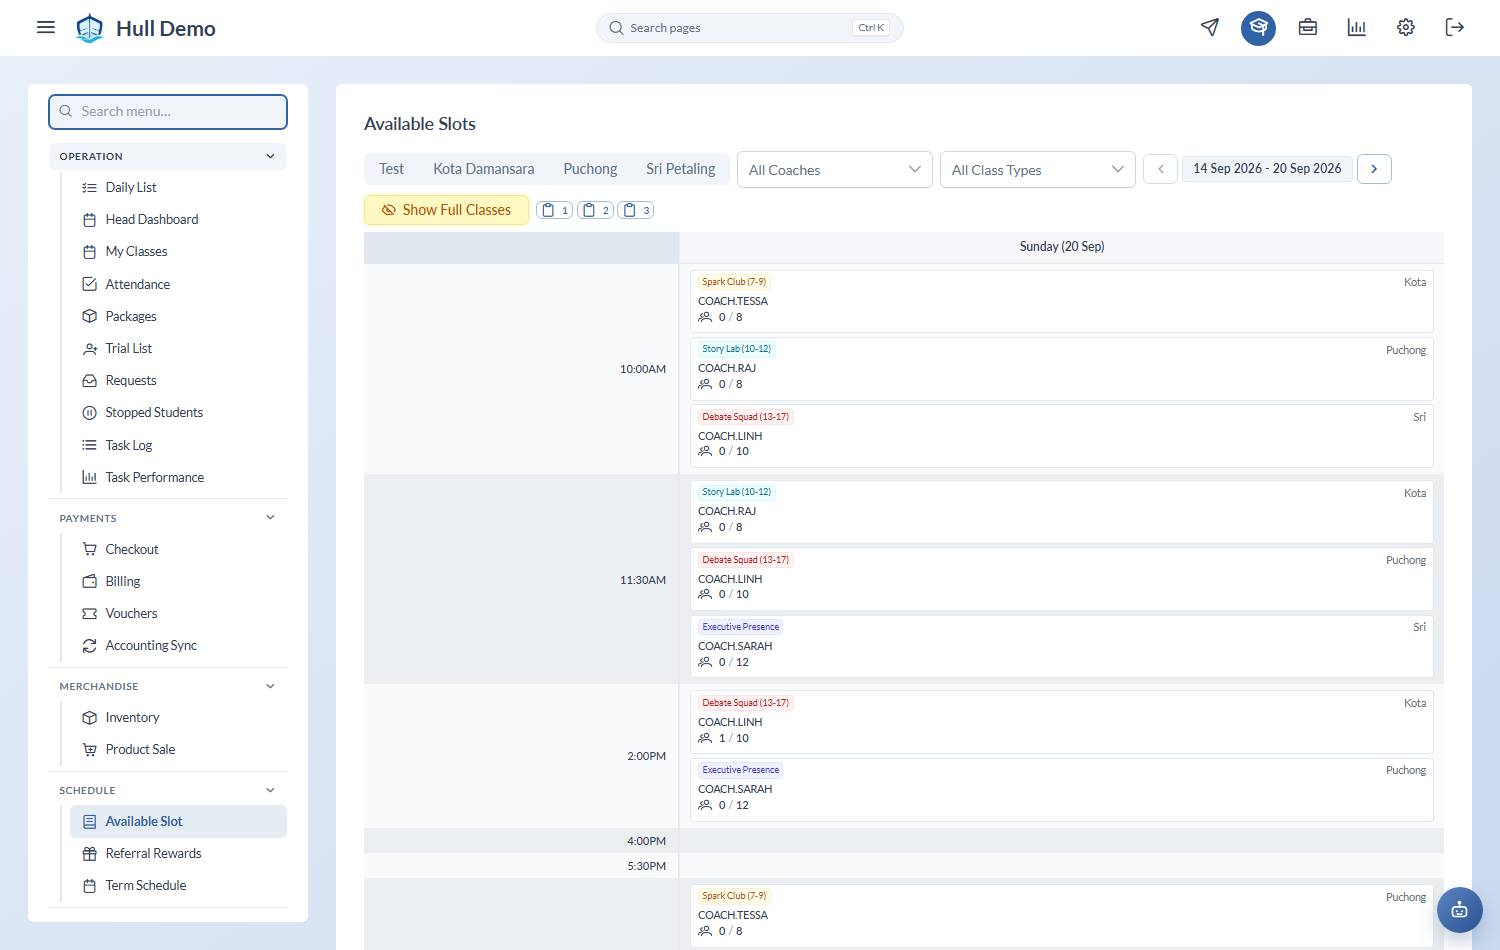Image resolution: width=1500 pixels, height=950 pixels.
Task: Click the clipboard icon numbered 3
Action: pos(636,210)
